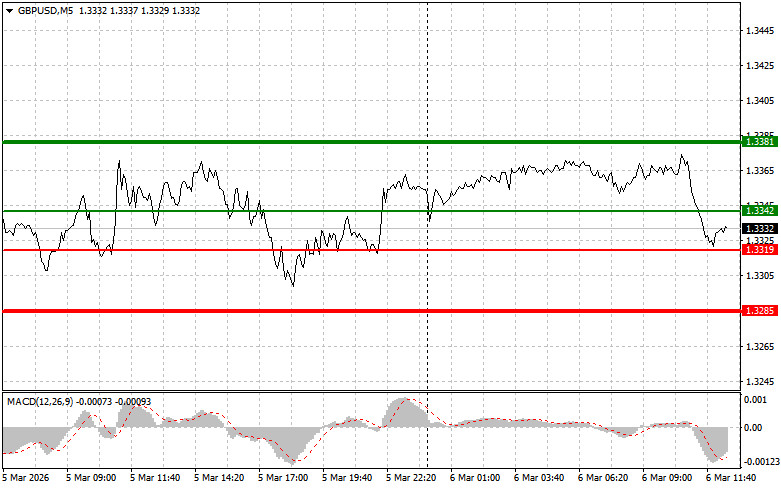Screen dimensions: 781x489
Task: Click the 5 Mar 2026 date label
Action: point(29,479)
